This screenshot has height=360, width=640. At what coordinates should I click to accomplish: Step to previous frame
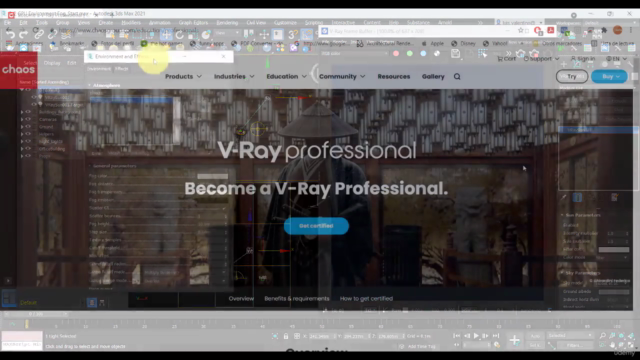point(467,336)
